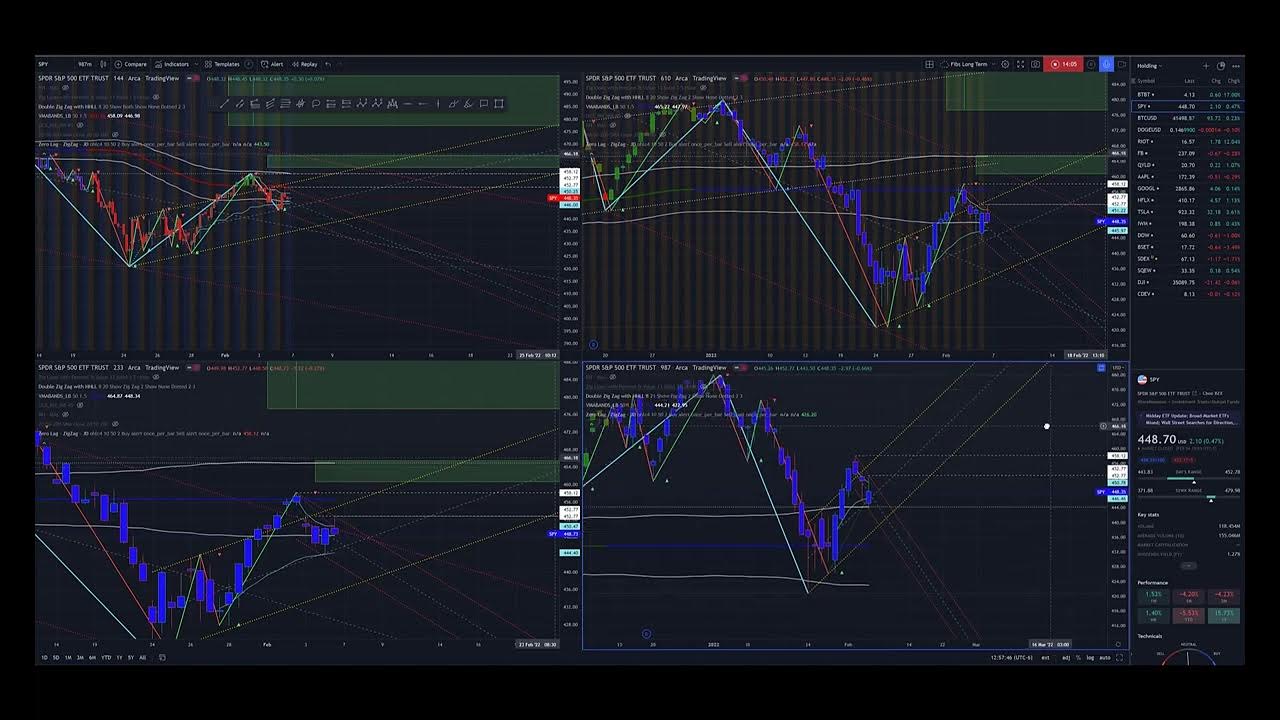The image size is (1280, 720).
Task: Select the YTD time range
Action: (106, 657)
